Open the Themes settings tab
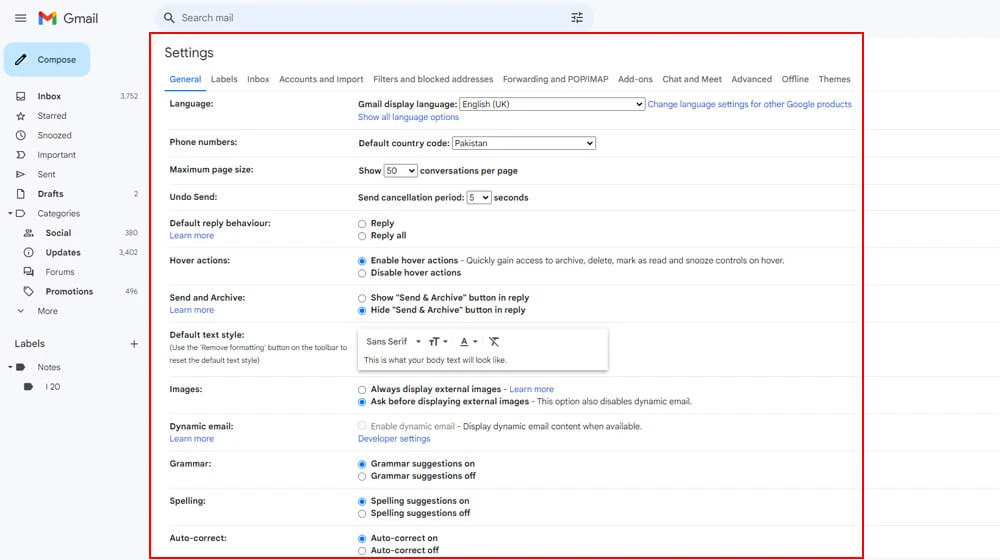Image resolution: width=1000 pixels, height=560 pixels. coord(834,79)
